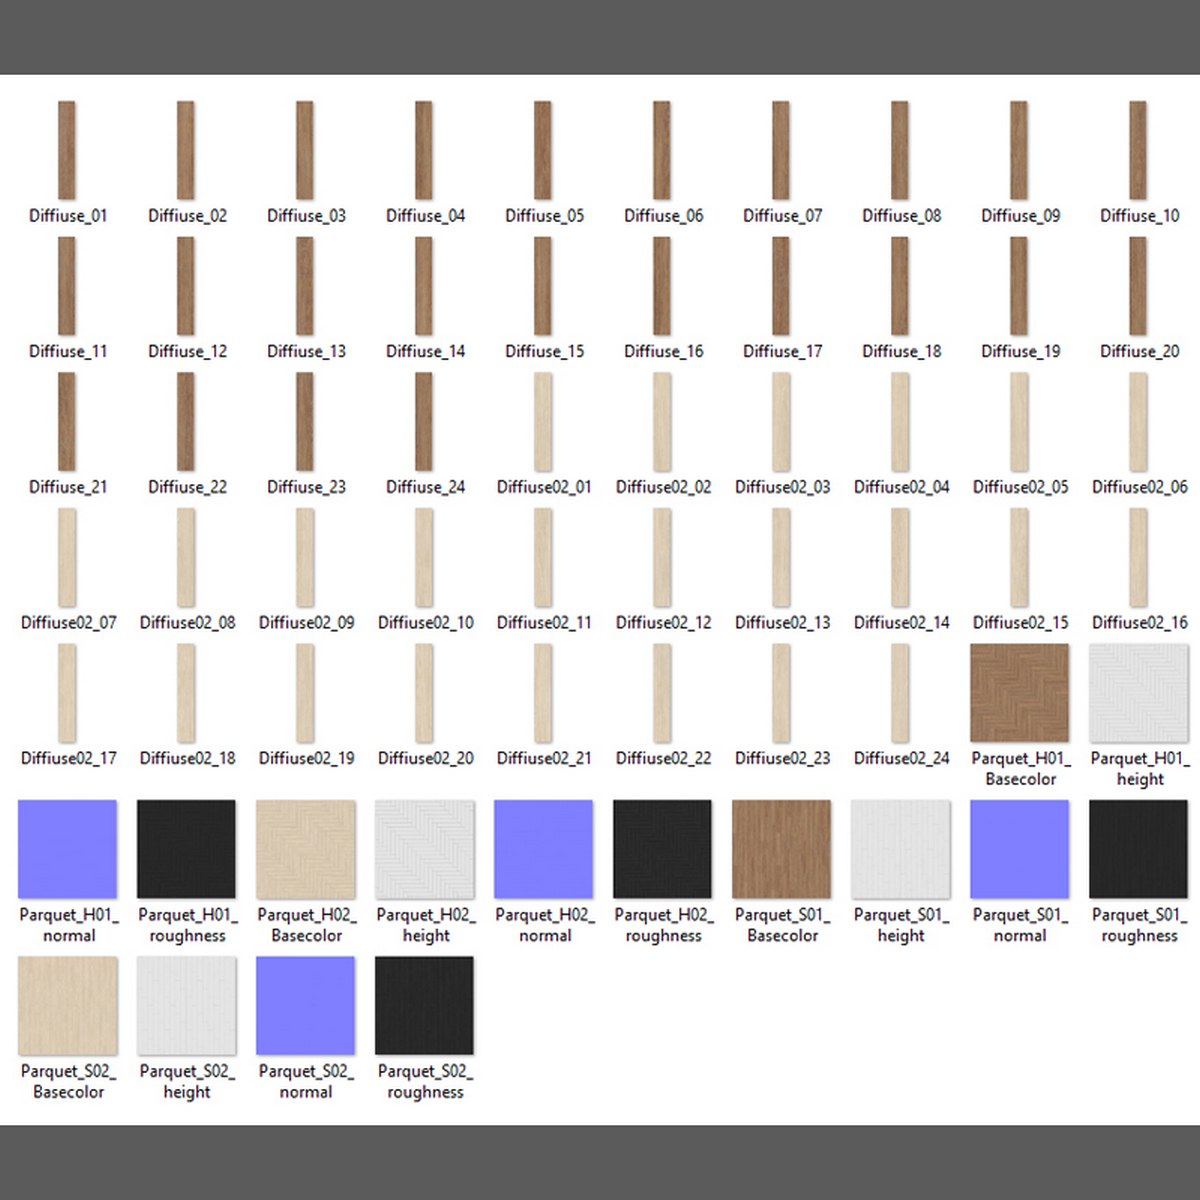Open the Diffiuse_24 dark wood file
1200x1200 pixels.
tap(424, 422)
